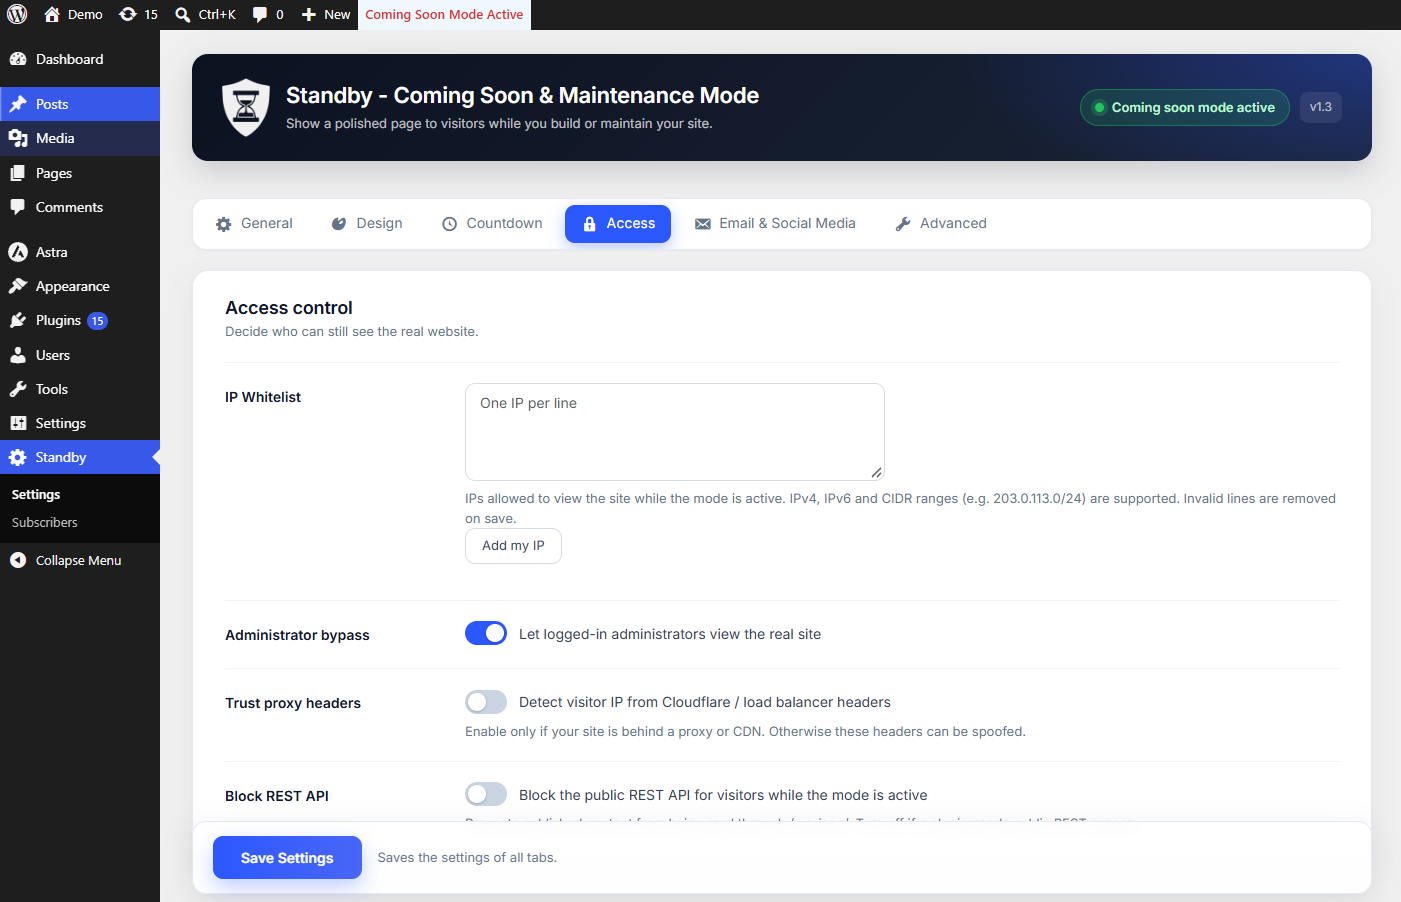Click inside the IP Whitelist textarea
The height and width of the screenshot is (902, 1401).
[x=675, y=432]
